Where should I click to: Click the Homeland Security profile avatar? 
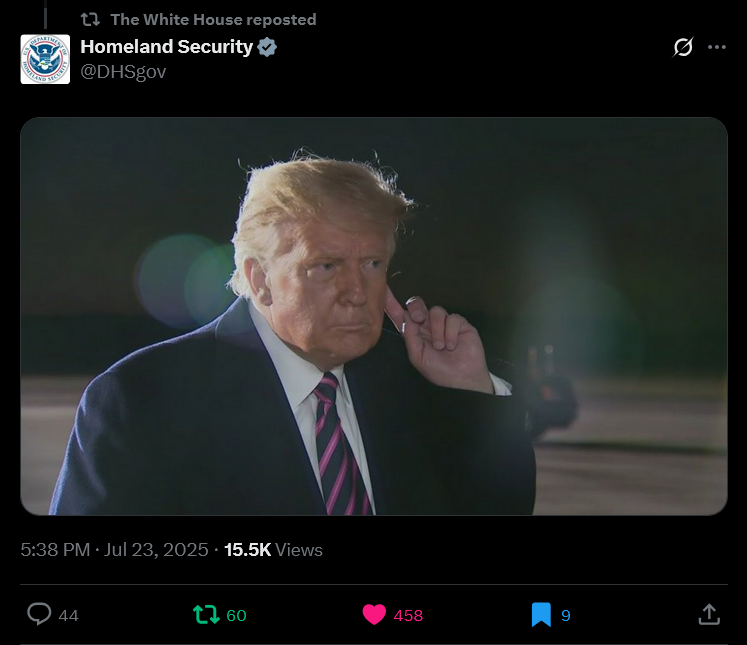point(45,59)
